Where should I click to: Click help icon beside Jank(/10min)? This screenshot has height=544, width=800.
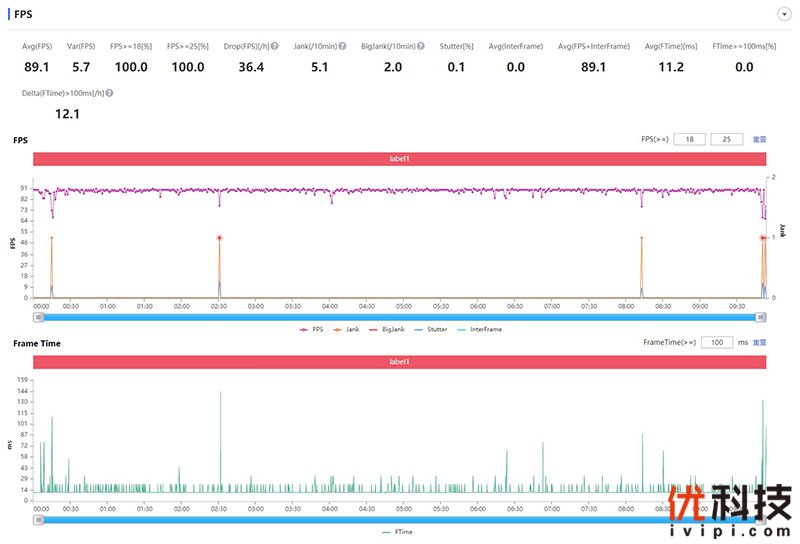343,46
